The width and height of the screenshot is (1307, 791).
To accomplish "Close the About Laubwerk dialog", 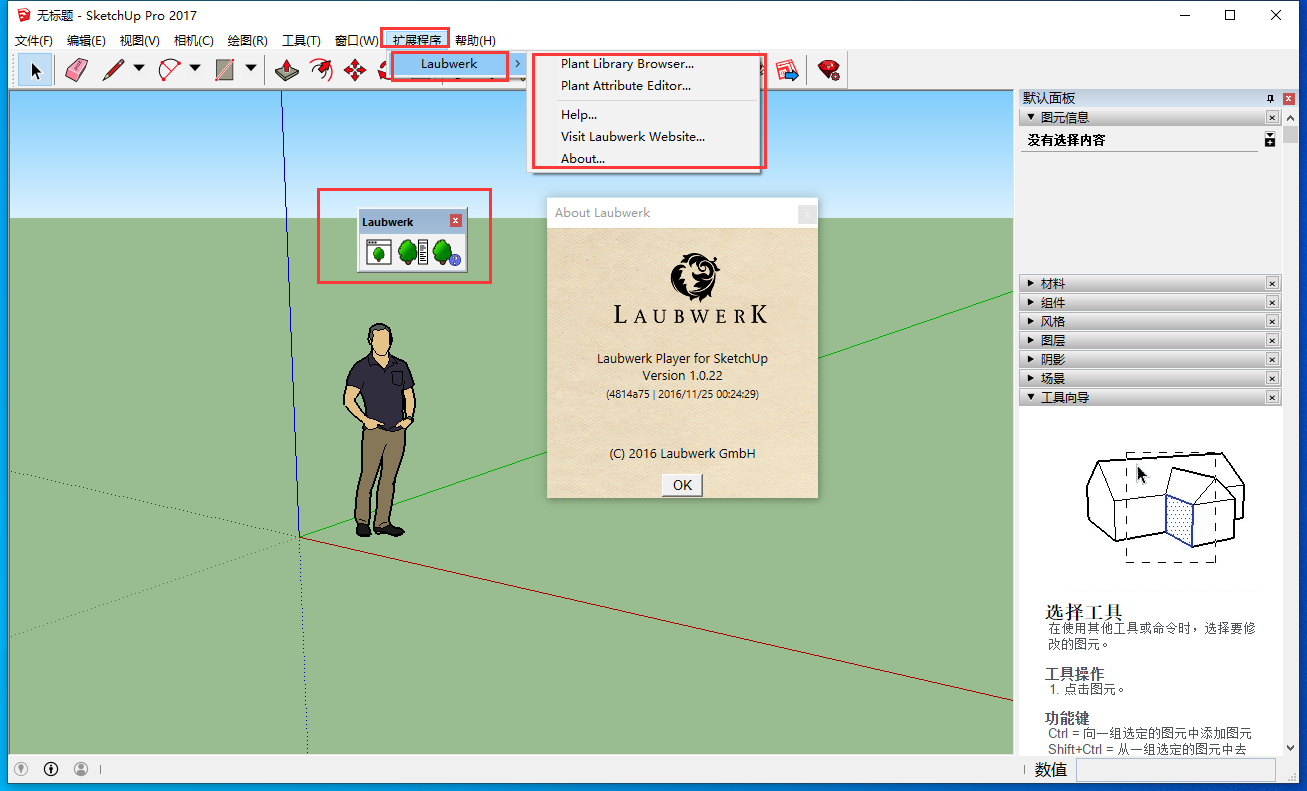I will (x=806, y=213).
